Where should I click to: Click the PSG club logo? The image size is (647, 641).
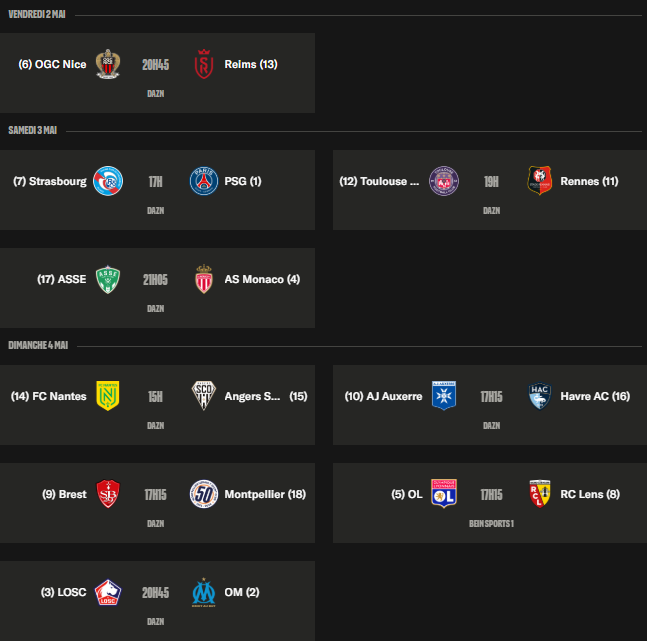pyautogui.click(x=204, y=181)
